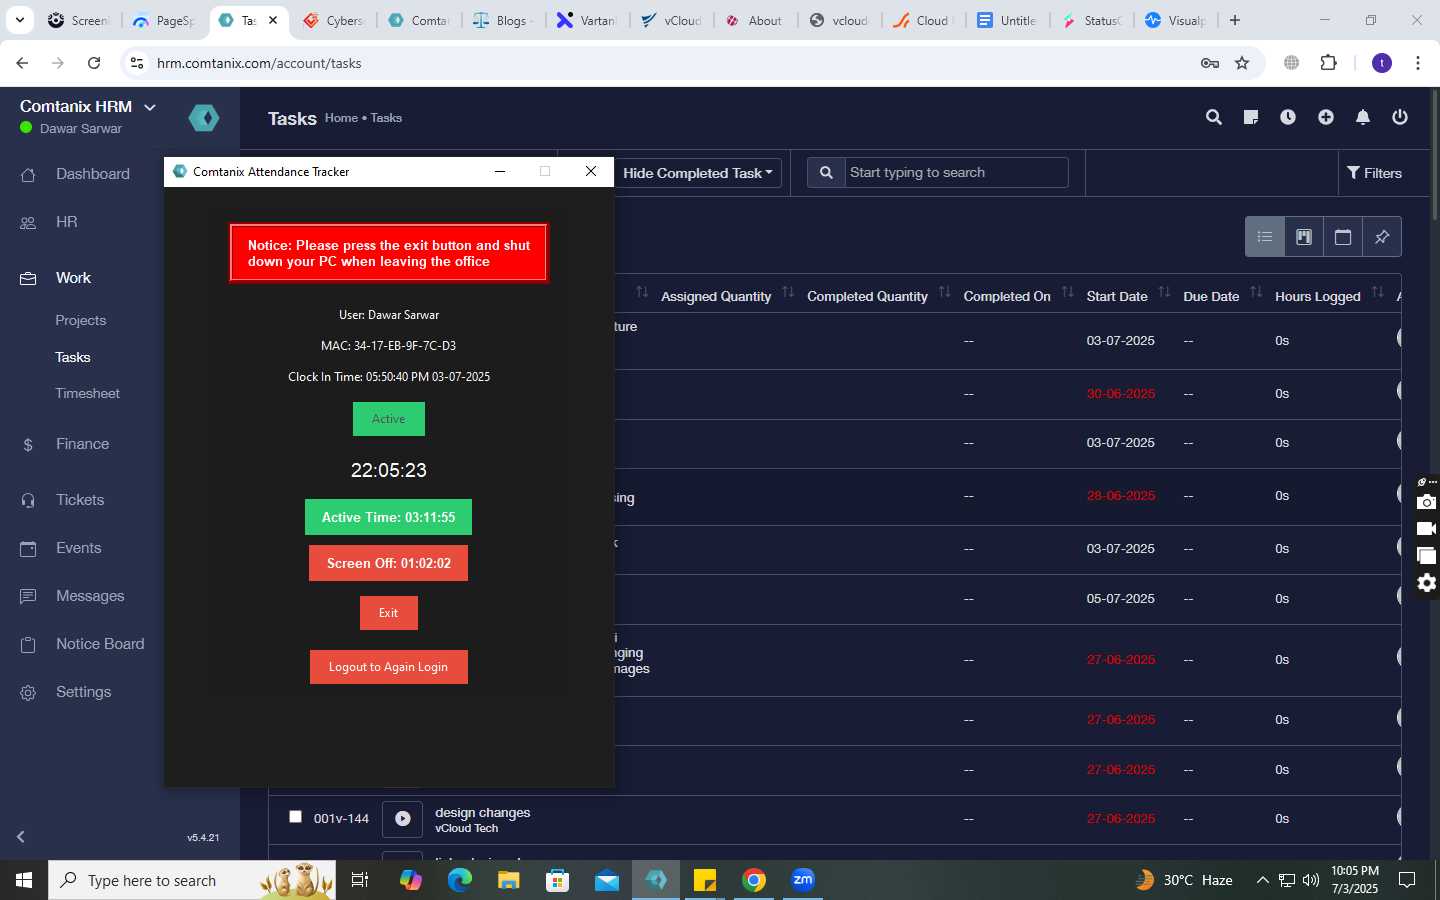Open Messages in the sidebar
The image size is (1440, 900).
[x=90, y=596]
